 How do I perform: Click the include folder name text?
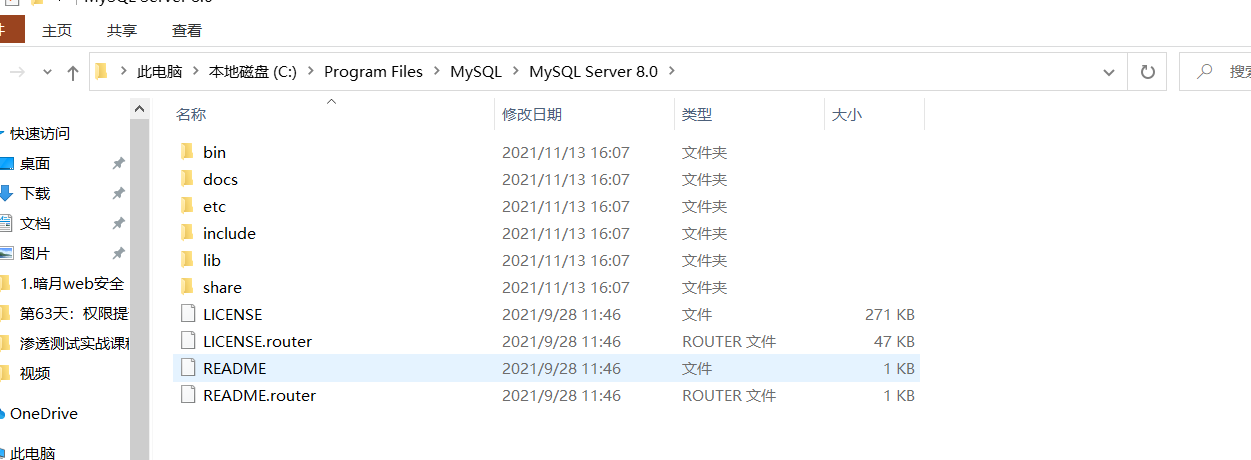(229, 233)
